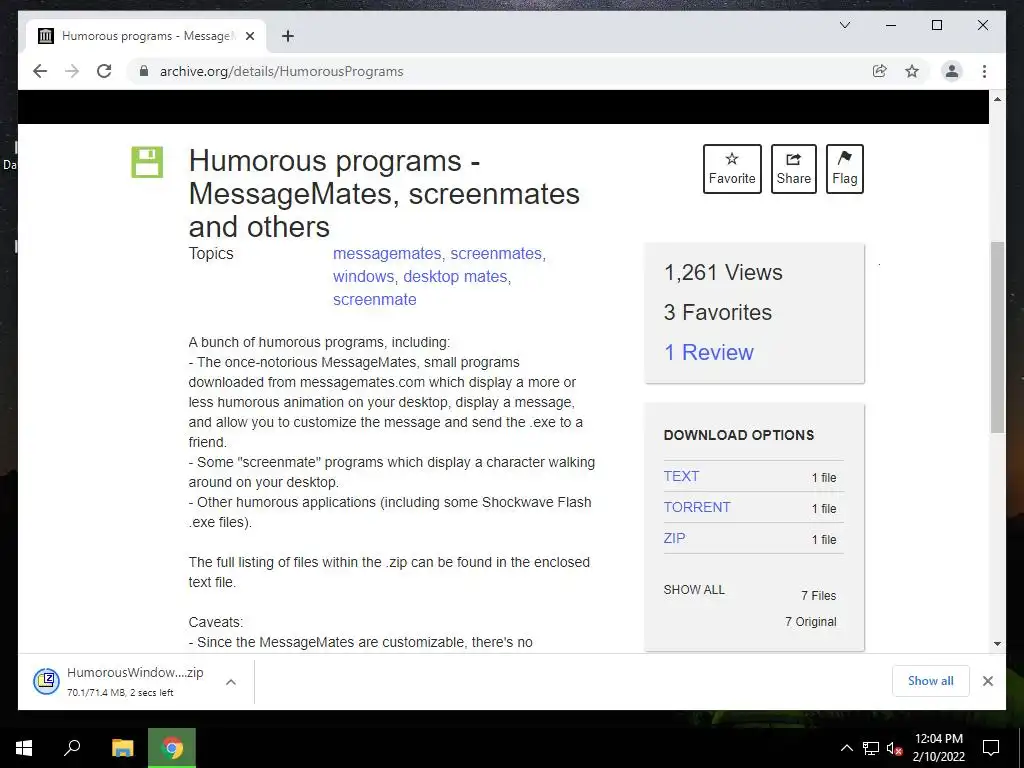Image resolution: width=1024 pixels, height=768 pixels.
Task: Click the network tray icon
Action: 871,748
